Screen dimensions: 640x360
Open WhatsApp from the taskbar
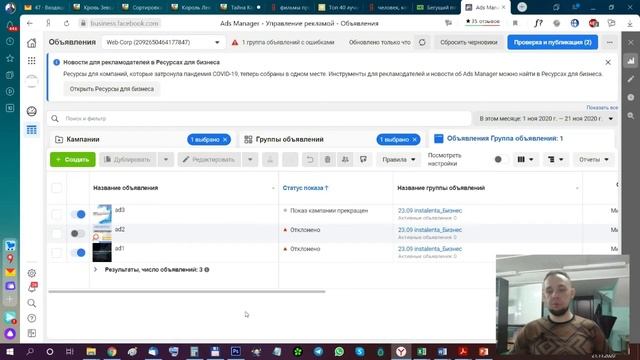click(x=339, y=351)
